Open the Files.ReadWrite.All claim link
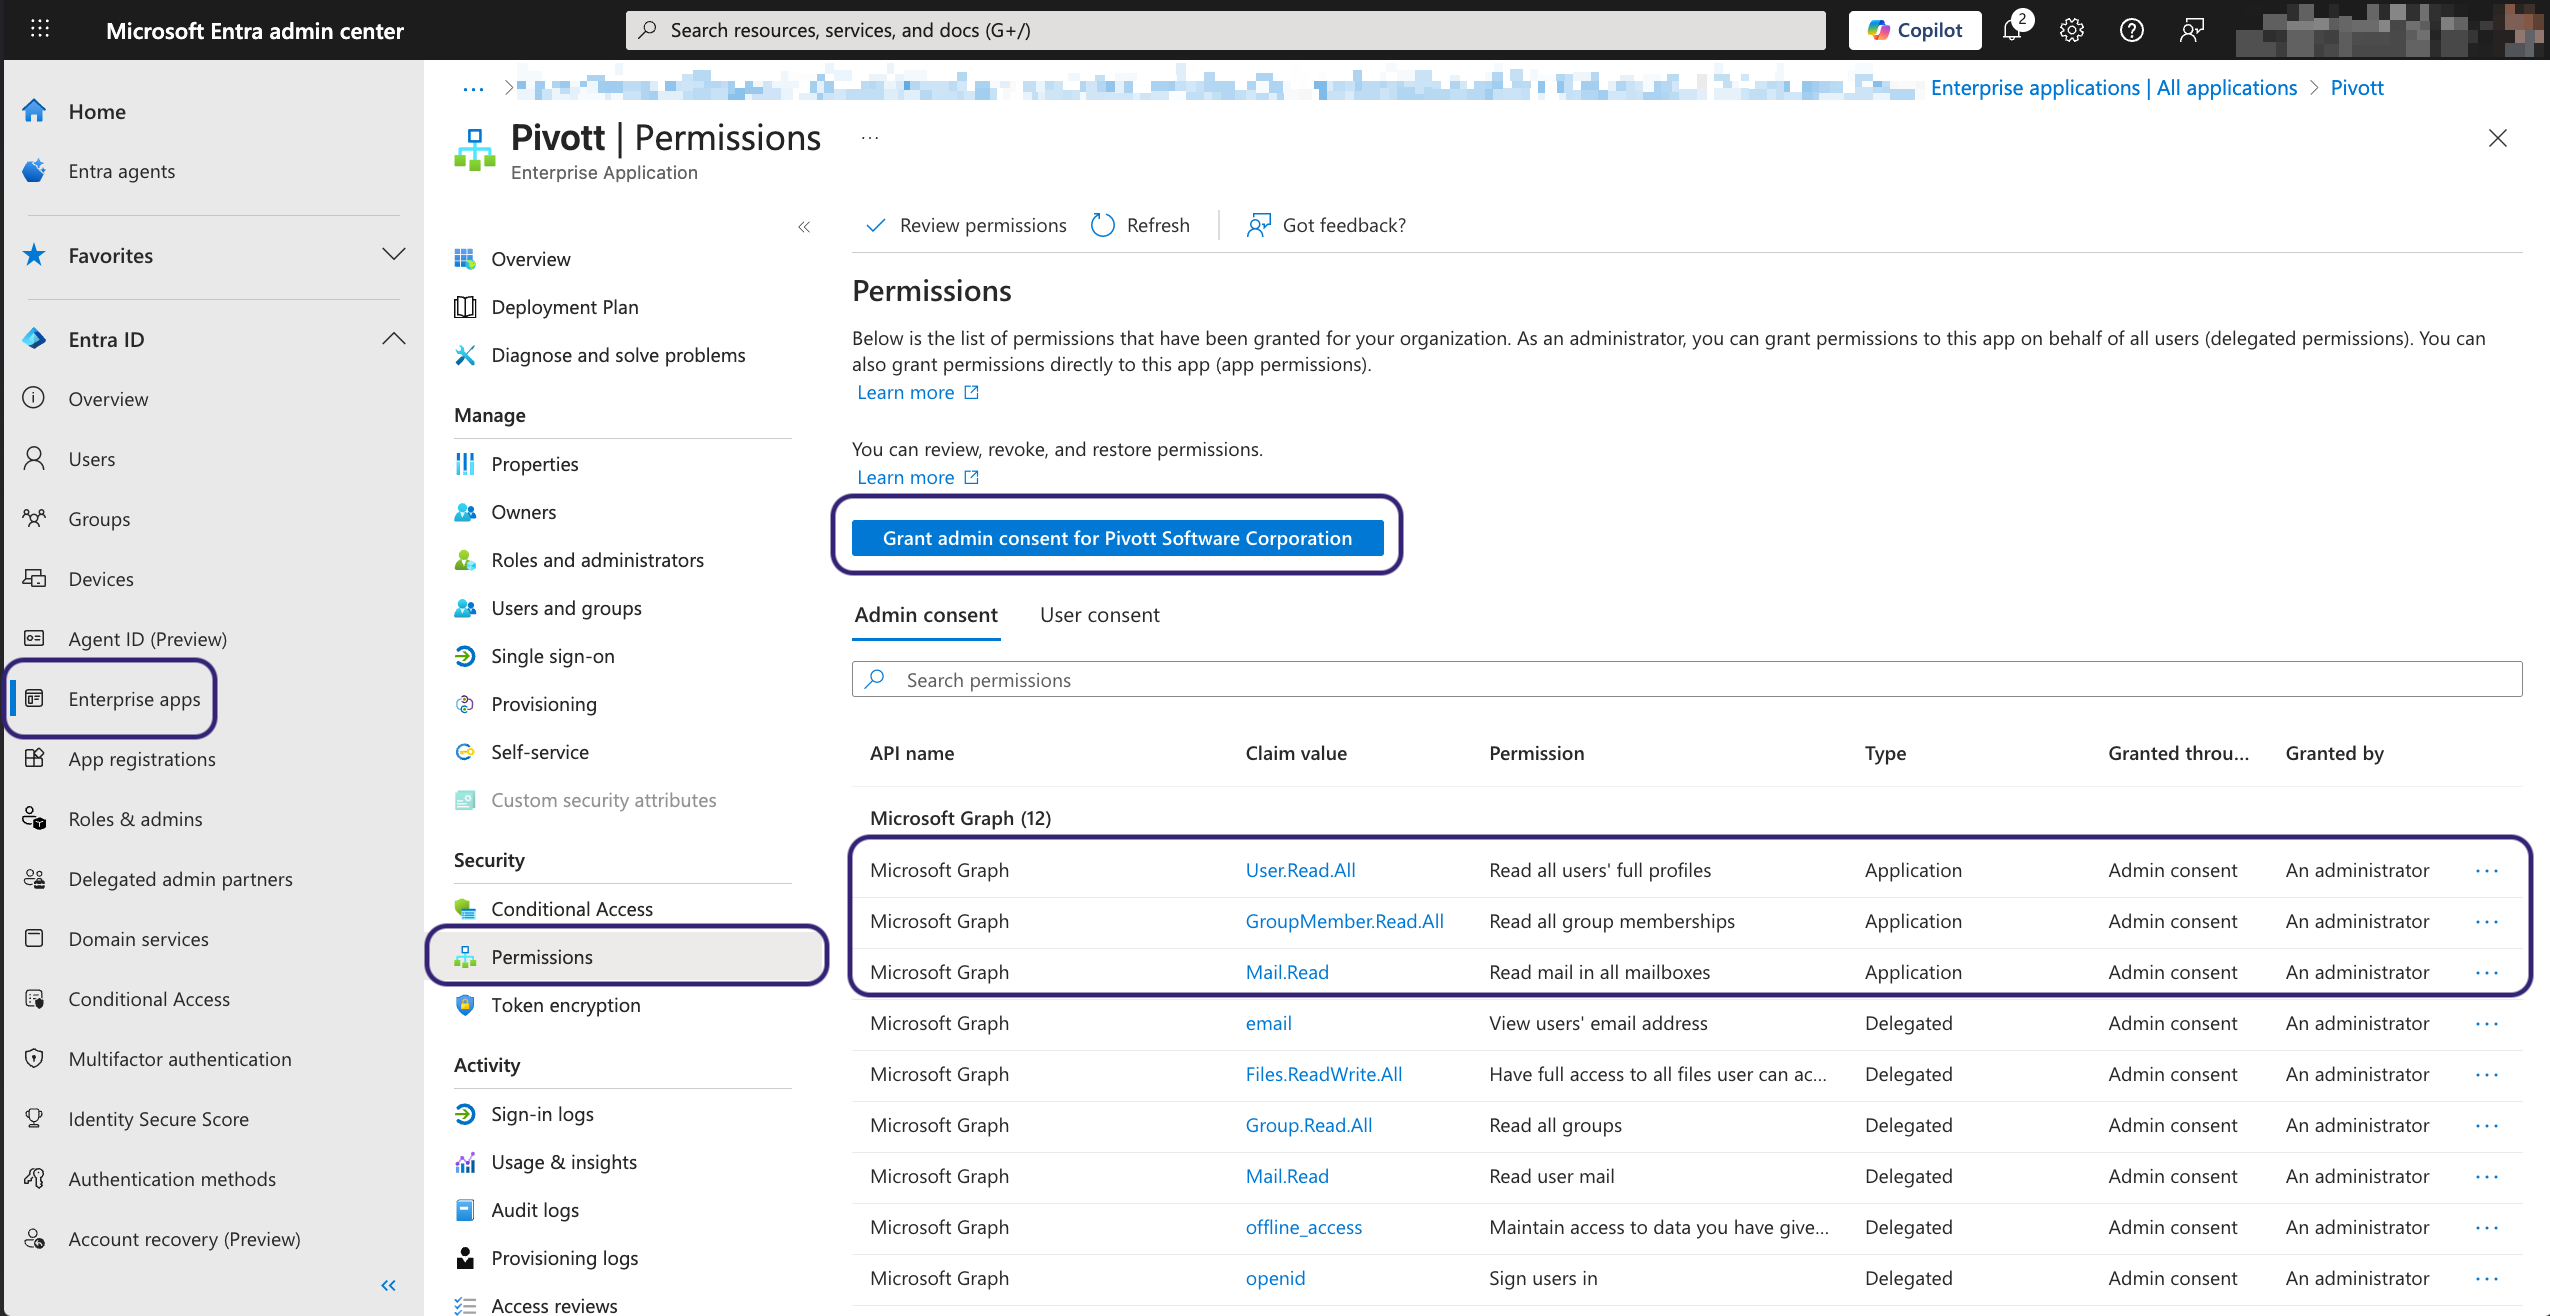 [1323, 1074]
